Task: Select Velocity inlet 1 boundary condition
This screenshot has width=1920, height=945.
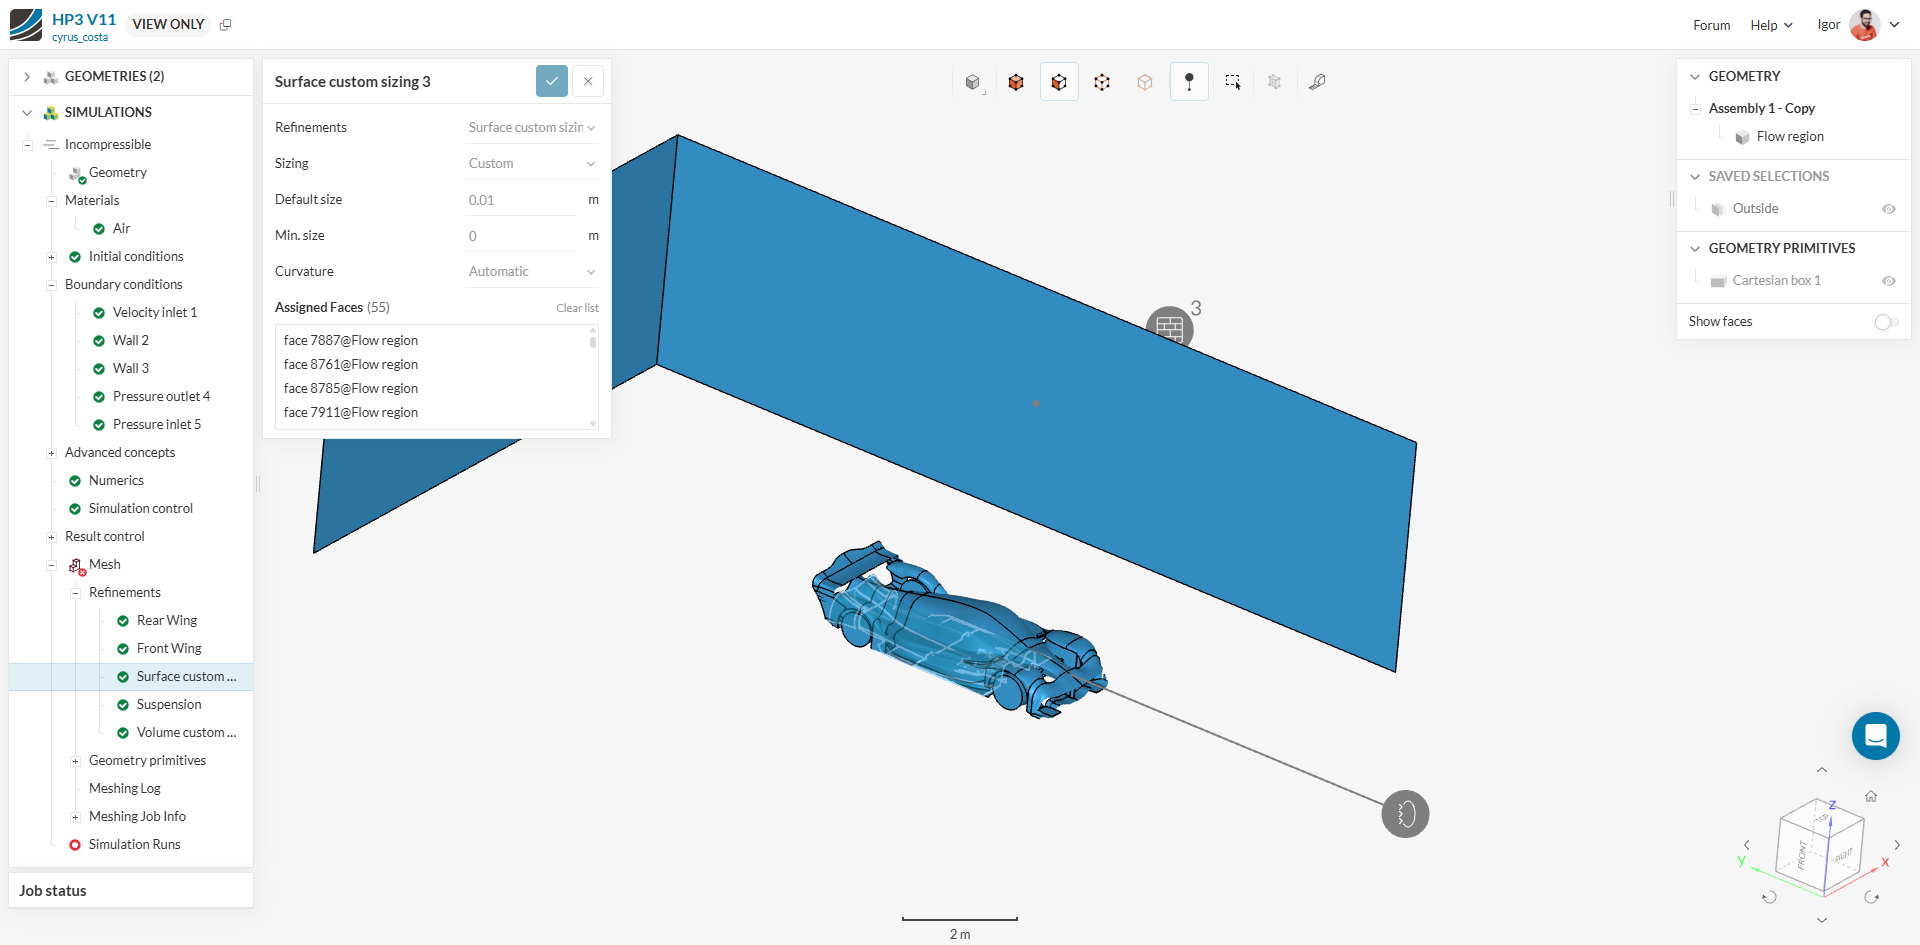Action: (x=155, y=313)
